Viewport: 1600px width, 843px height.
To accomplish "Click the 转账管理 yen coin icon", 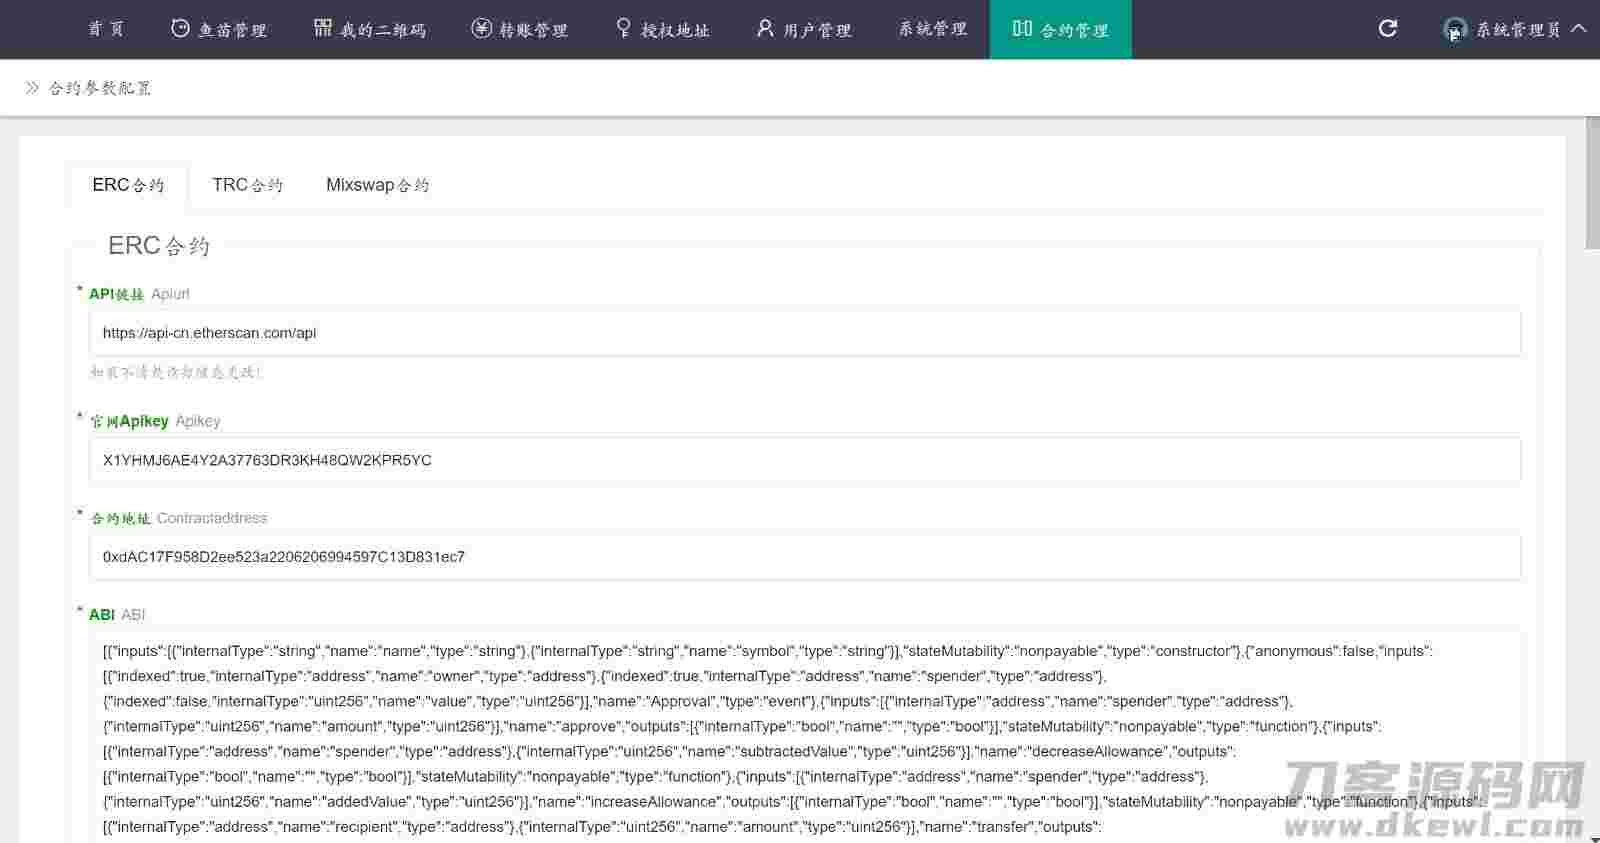I will [x=481, y=29].
